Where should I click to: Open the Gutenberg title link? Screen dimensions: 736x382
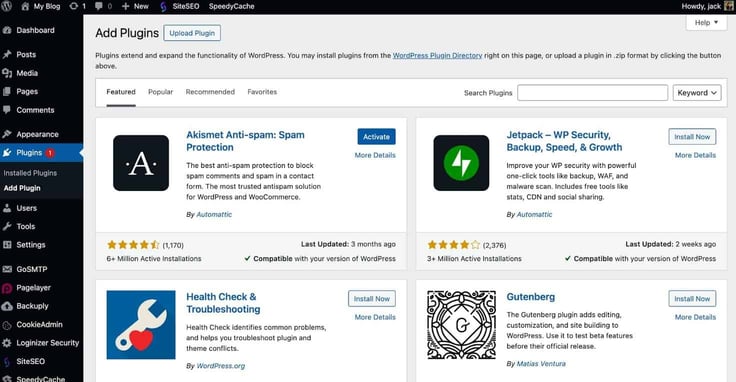click(530, 297)
